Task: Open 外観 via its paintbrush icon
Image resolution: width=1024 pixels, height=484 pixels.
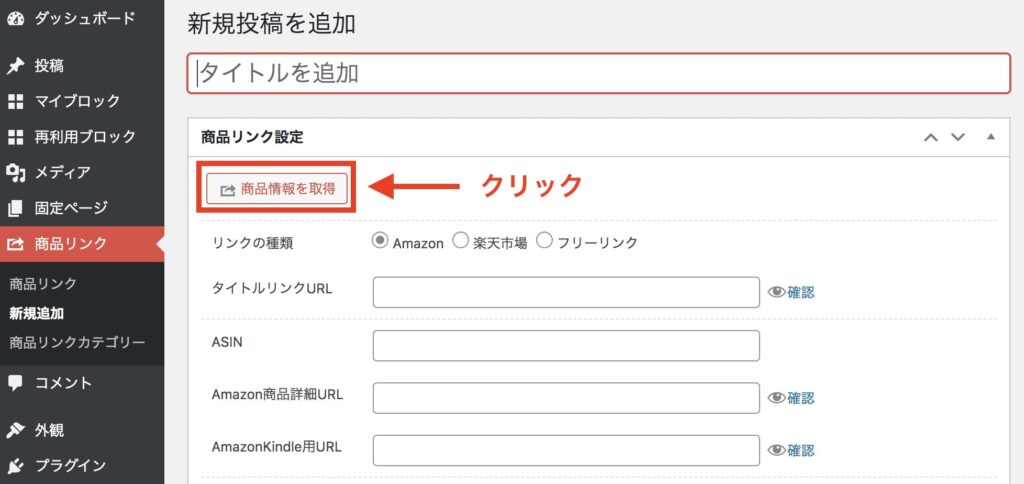Action: tap(15, 430)
